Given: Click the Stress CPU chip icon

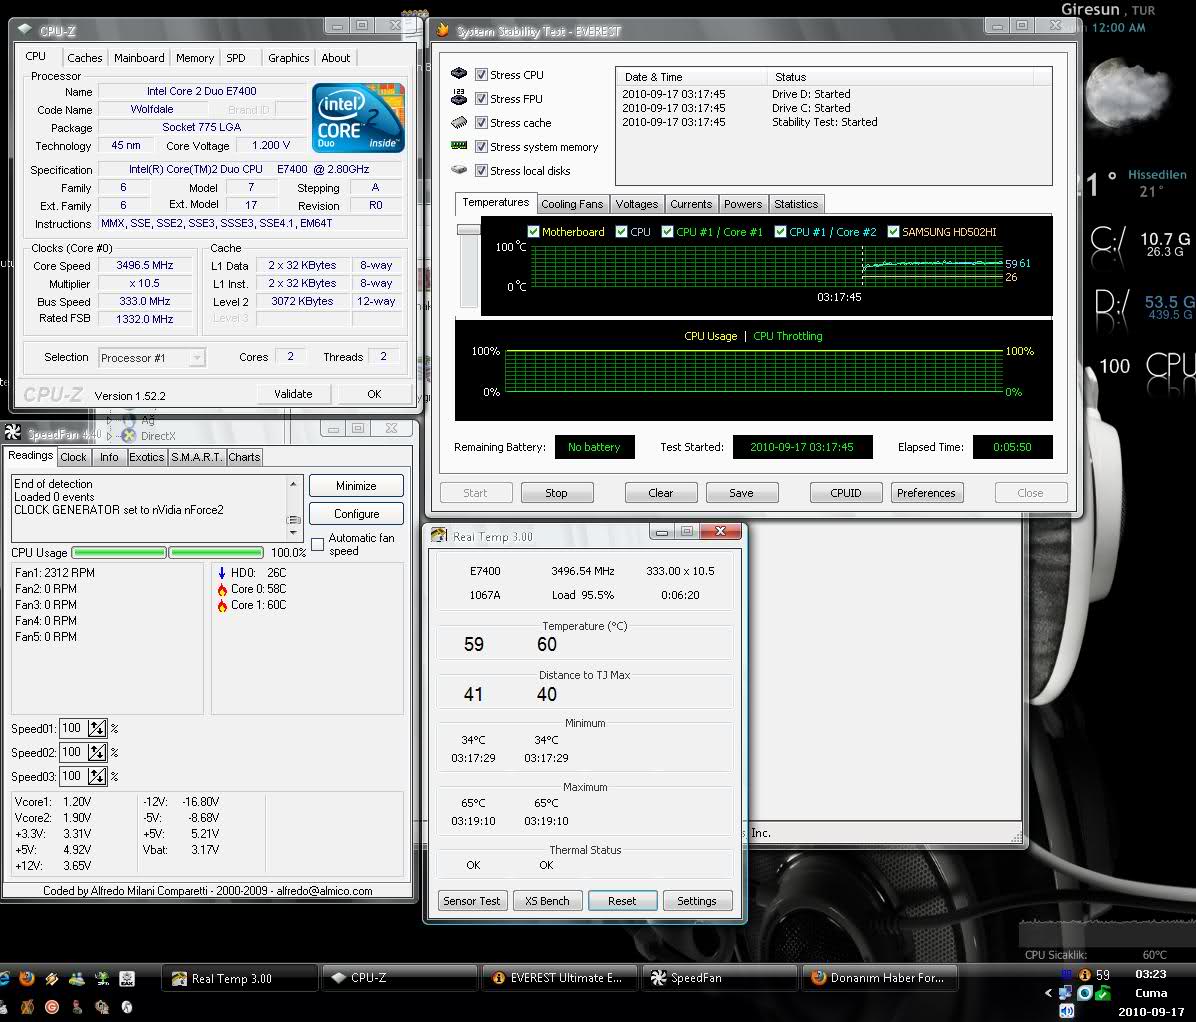Looking at the screenshot, I should 458,74.
